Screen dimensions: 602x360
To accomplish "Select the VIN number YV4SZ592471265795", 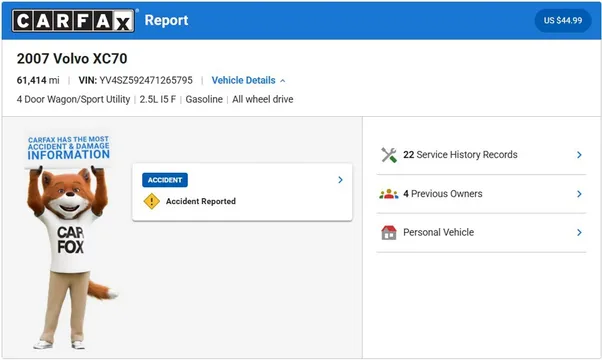I will [146, 80].
